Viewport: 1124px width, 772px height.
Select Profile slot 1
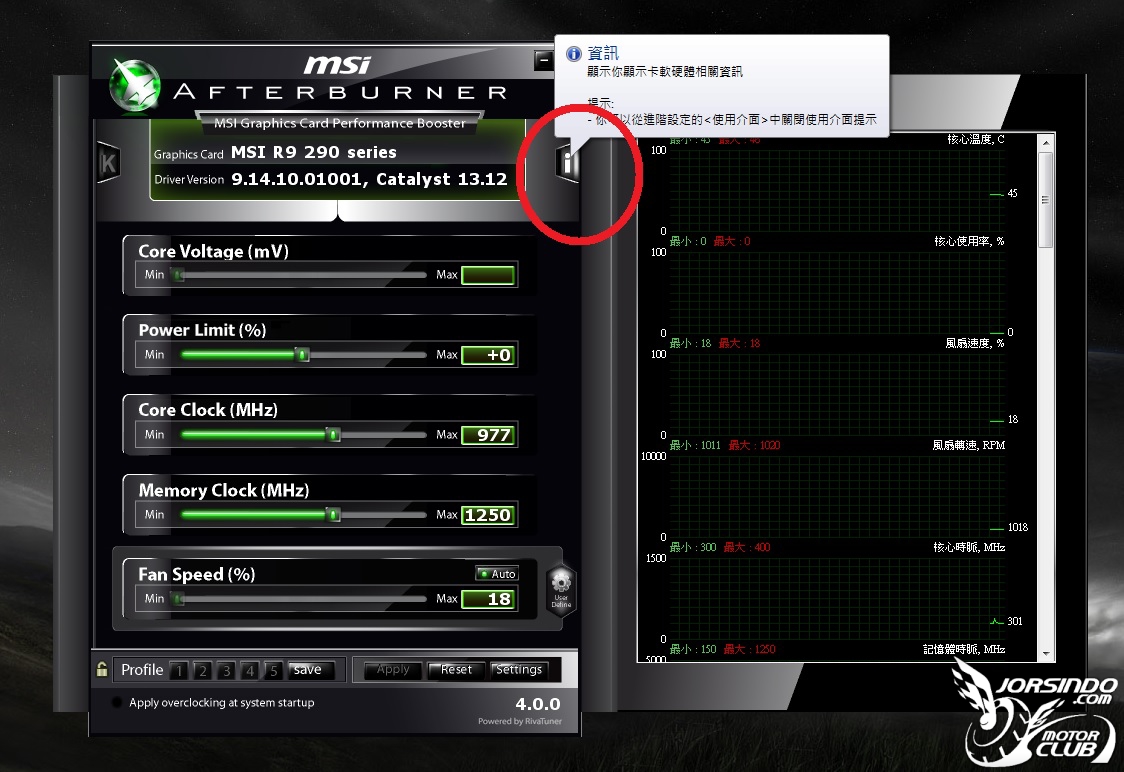pos(179,670)
